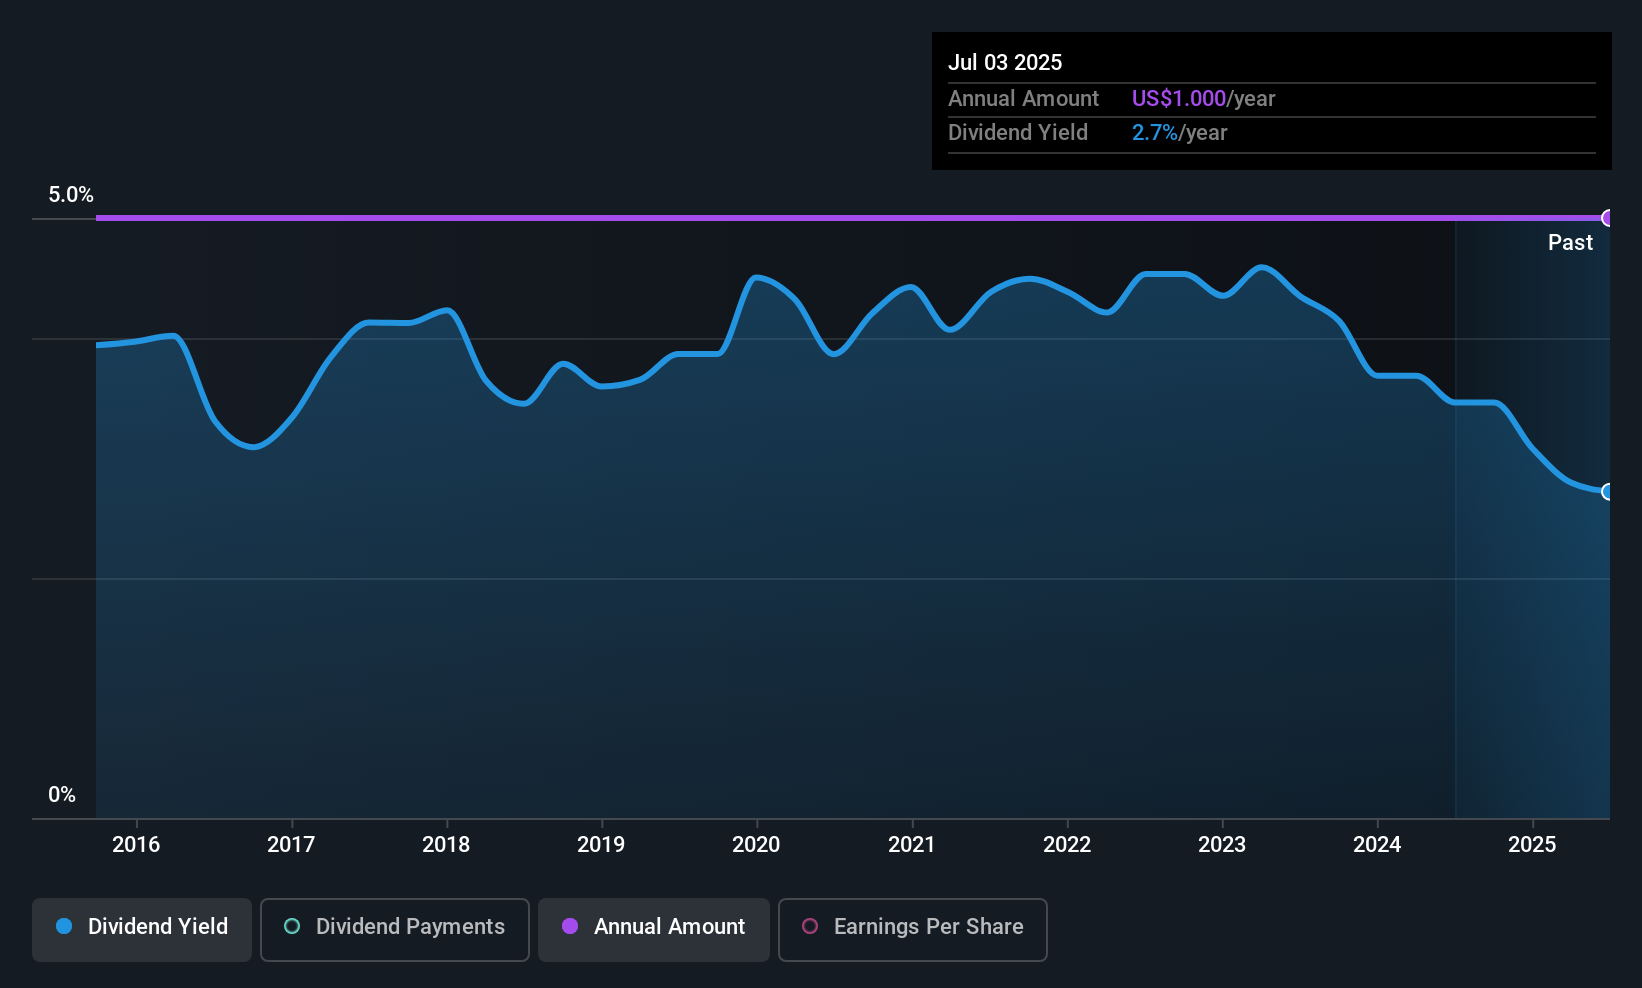Viewport: 1642px width, 988px height.
Task: Click the pink Earnings Per Share circle
Action: pos(810,926)
